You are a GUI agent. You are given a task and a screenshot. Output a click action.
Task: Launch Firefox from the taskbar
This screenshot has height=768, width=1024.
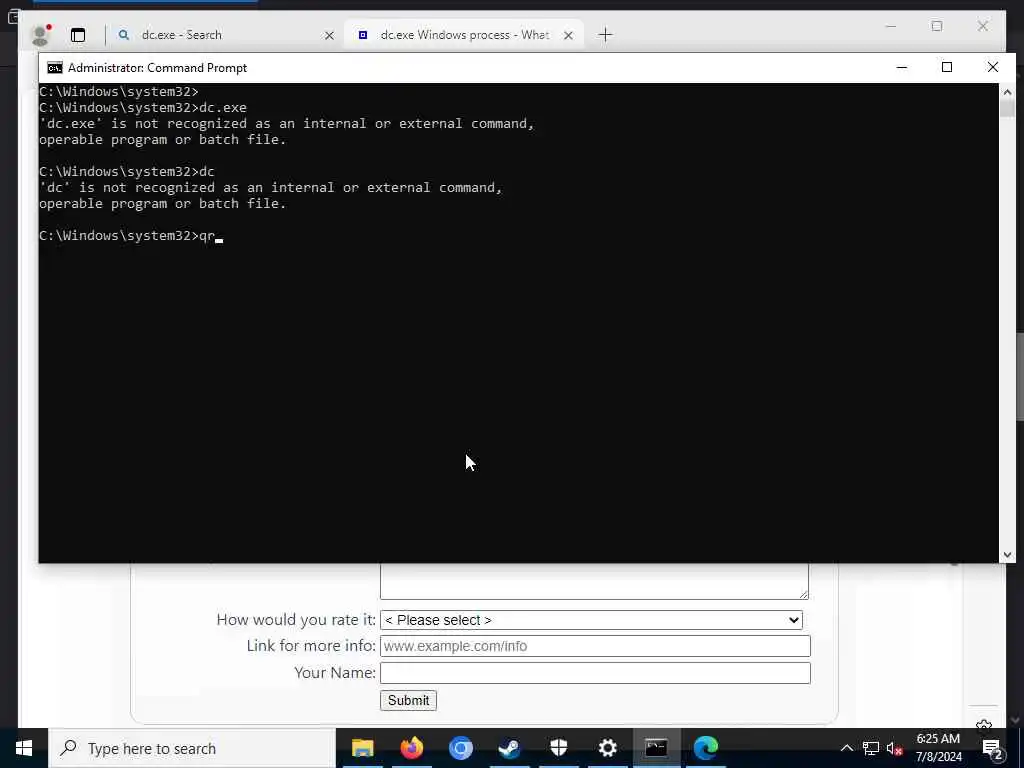click(411, 748)
